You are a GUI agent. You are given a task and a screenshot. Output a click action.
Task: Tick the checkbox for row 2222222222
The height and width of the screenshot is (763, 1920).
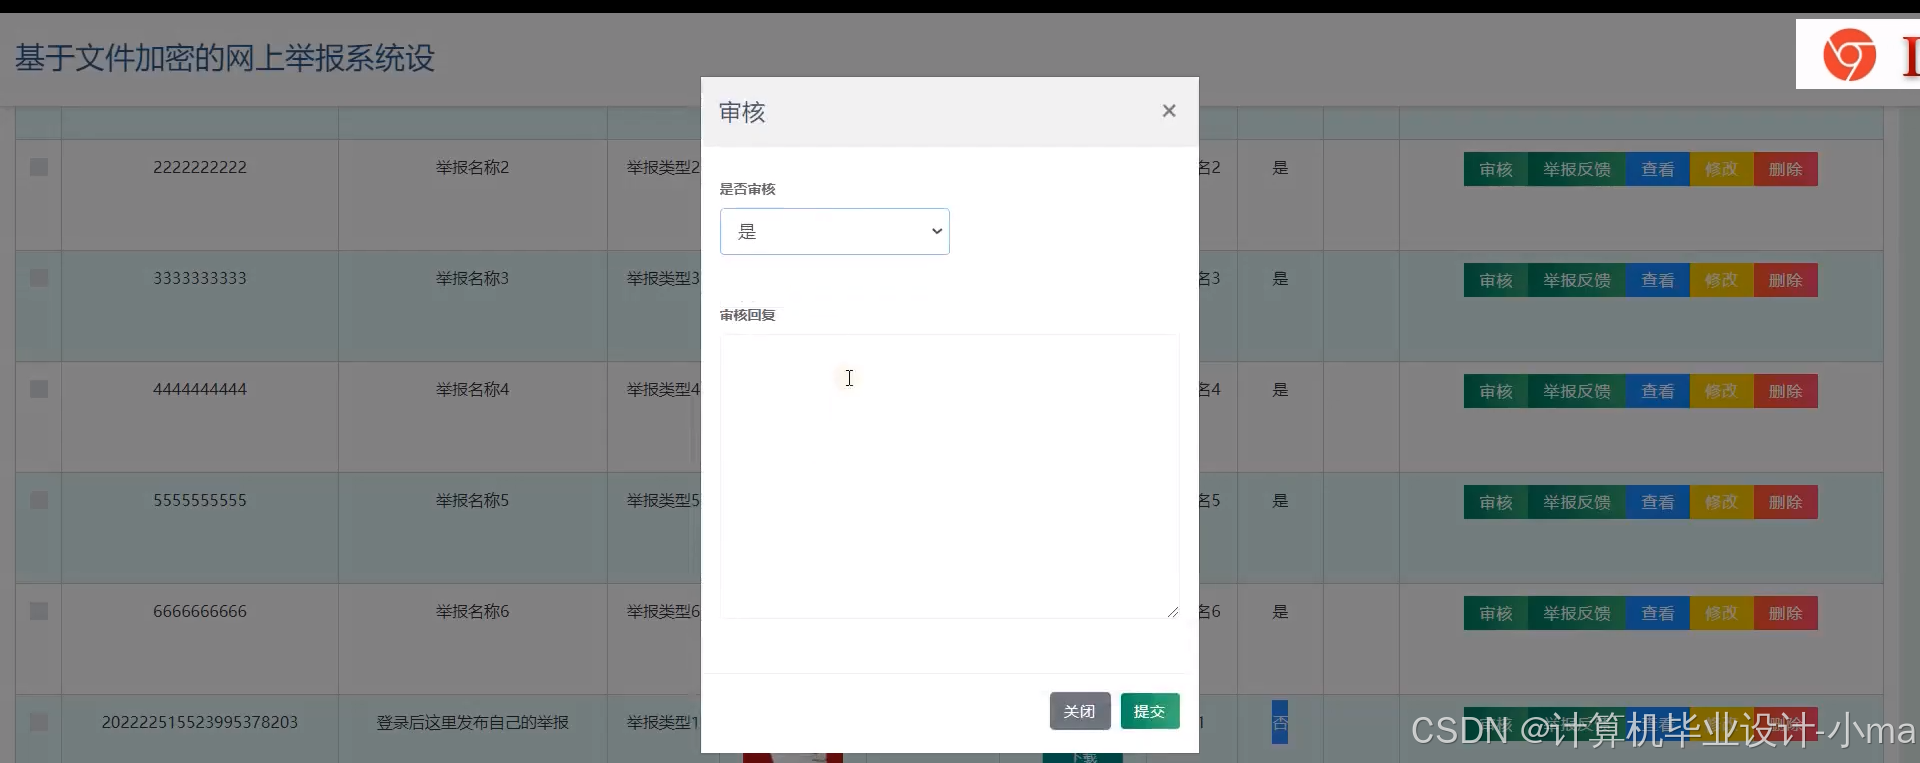(x=39, y=167)
